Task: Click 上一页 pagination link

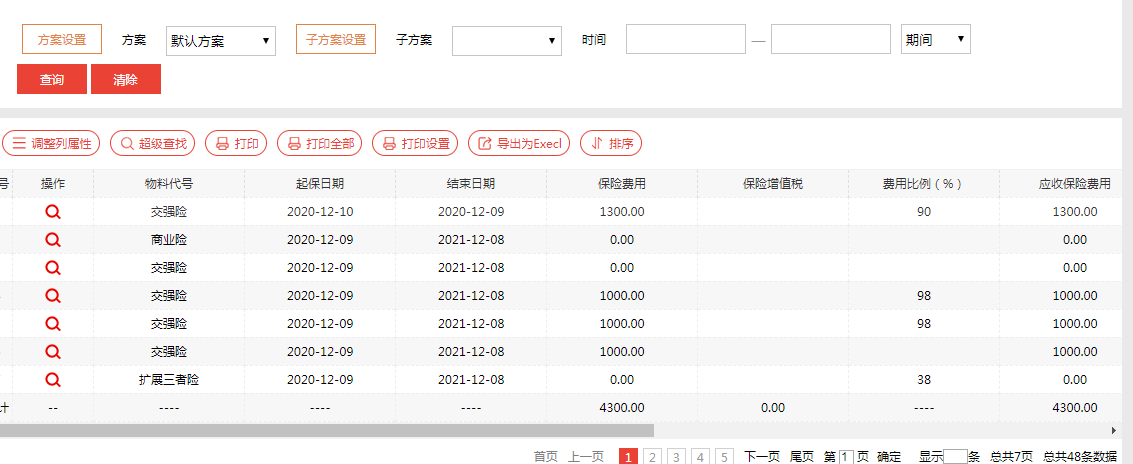Action: pyautogui.click(x=586, y=457)
